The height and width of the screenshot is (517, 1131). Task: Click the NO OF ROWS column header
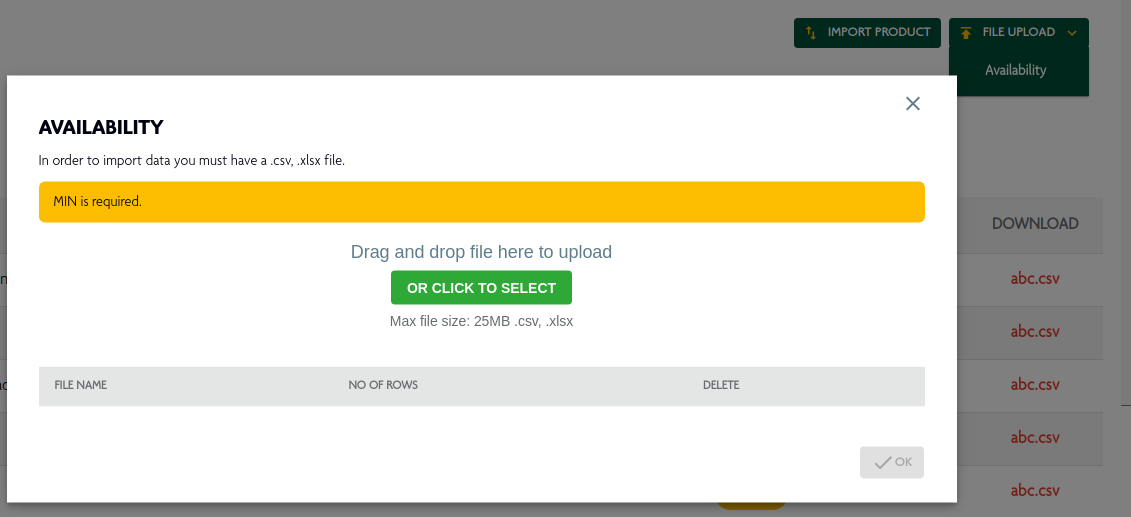tap(383, 385)
